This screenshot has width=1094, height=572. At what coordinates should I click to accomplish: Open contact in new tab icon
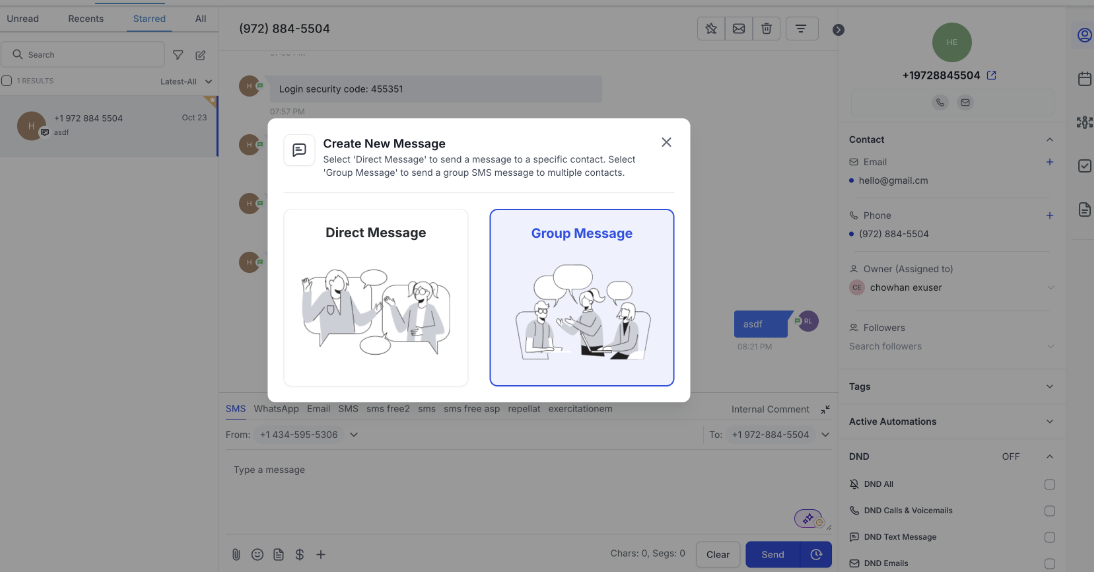point(991,75)
